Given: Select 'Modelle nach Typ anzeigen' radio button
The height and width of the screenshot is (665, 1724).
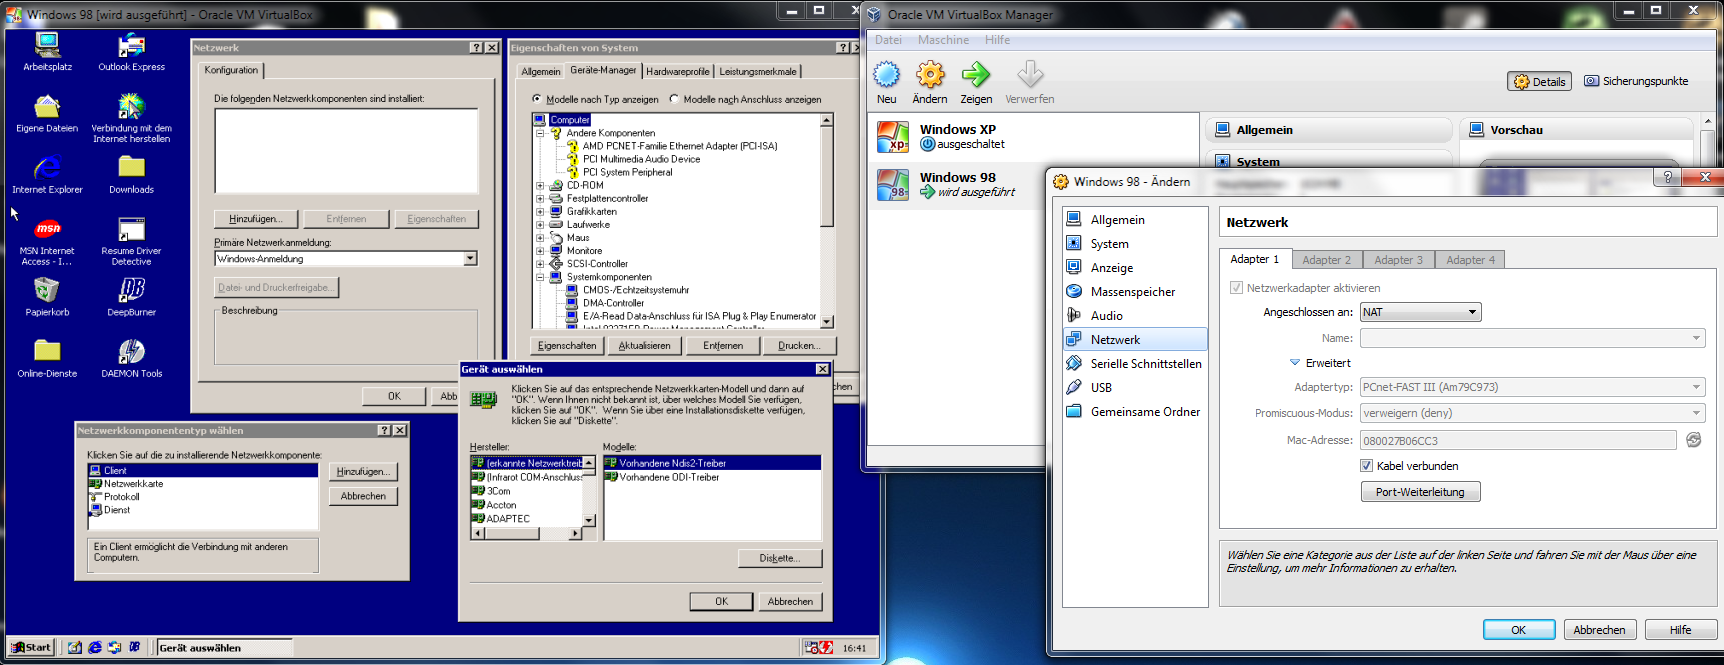Looking at the screenshot, I should click(537, 99).
